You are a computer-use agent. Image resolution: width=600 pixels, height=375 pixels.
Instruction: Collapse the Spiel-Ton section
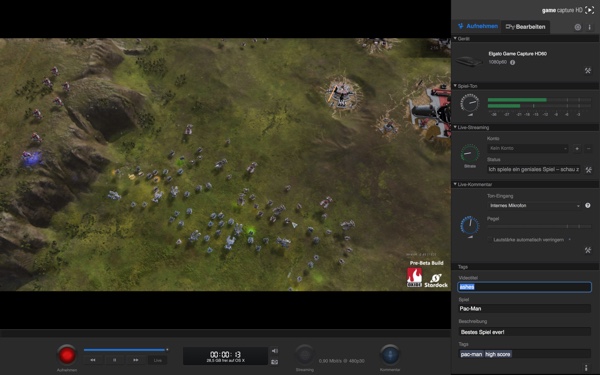[x=455, y=86]
